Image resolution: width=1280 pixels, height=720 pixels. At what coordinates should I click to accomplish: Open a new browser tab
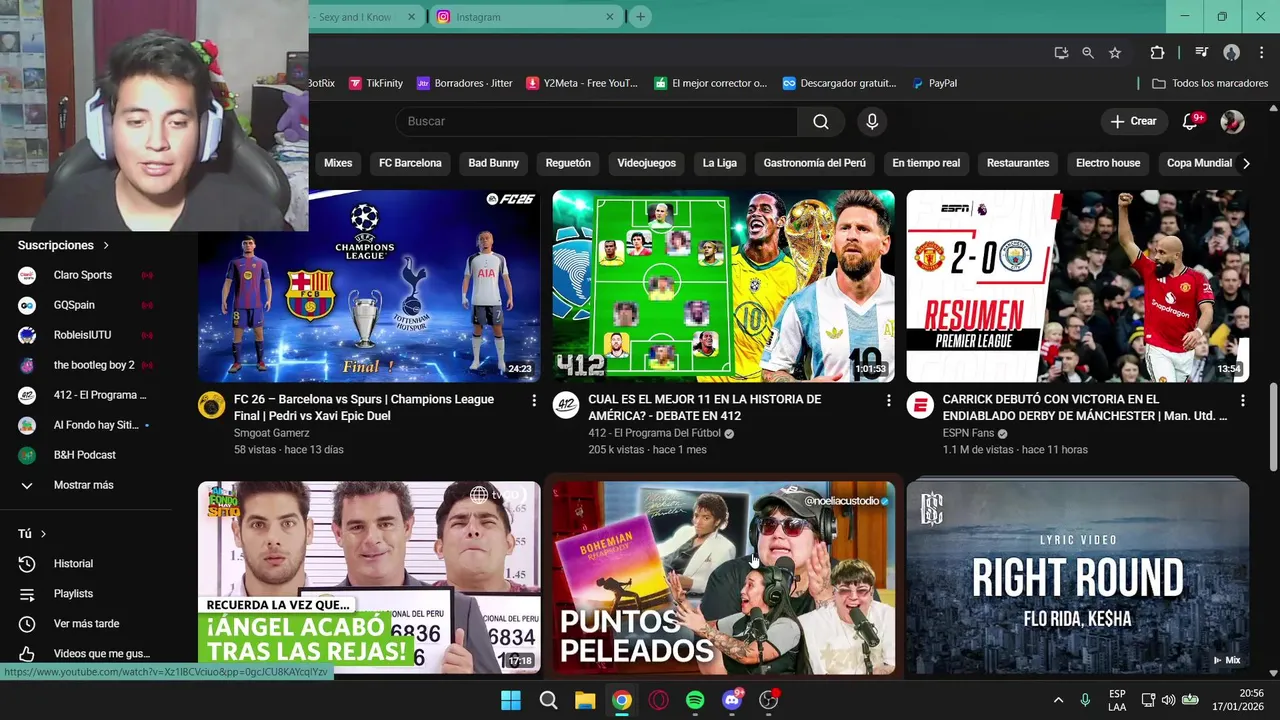(640, 17)
